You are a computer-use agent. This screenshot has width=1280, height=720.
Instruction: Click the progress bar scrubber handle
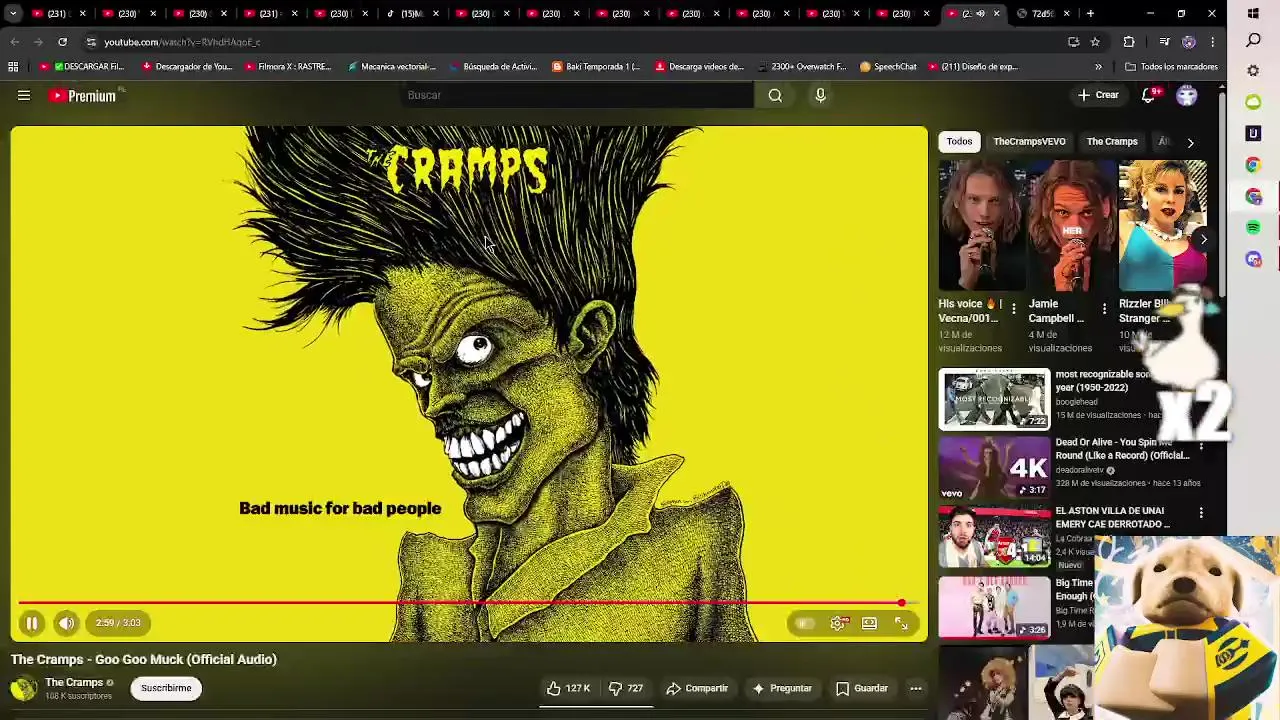pyautogui.click(x=901, y=603)
